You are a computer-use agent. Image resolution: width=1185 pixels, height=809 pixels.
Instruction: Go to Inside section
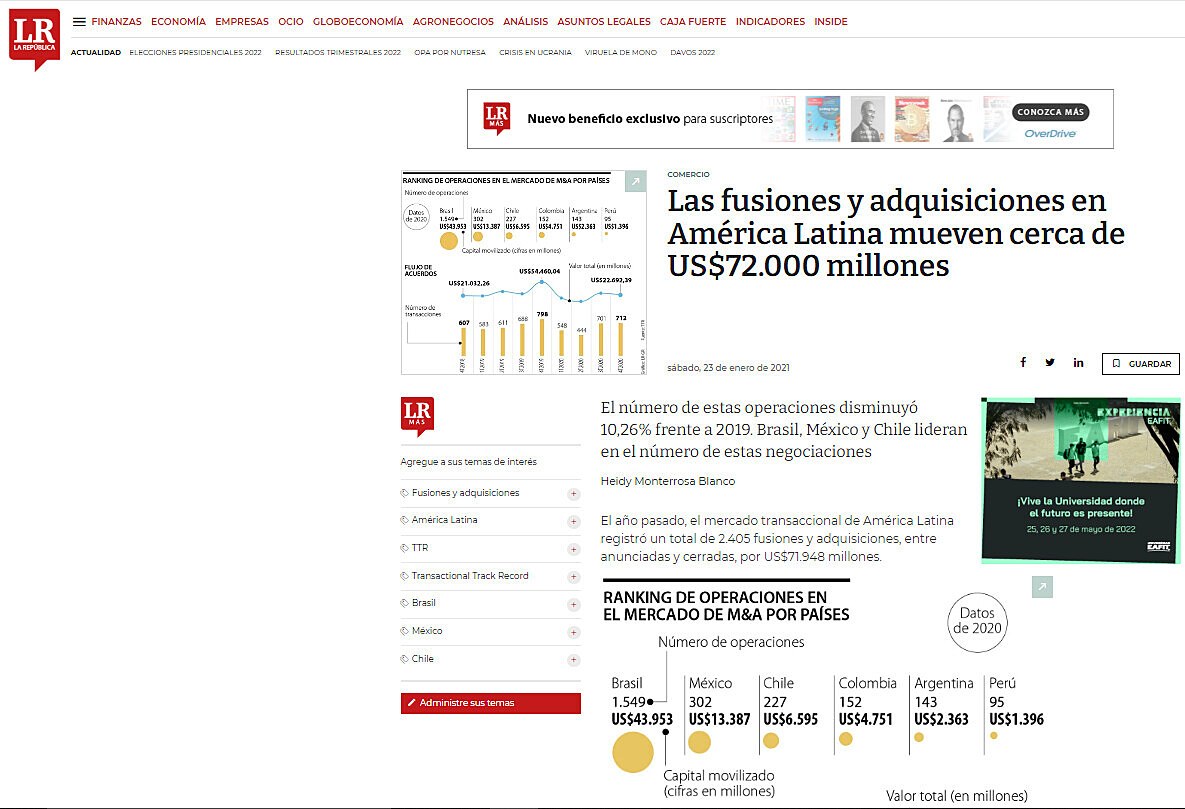click(831, 22)
